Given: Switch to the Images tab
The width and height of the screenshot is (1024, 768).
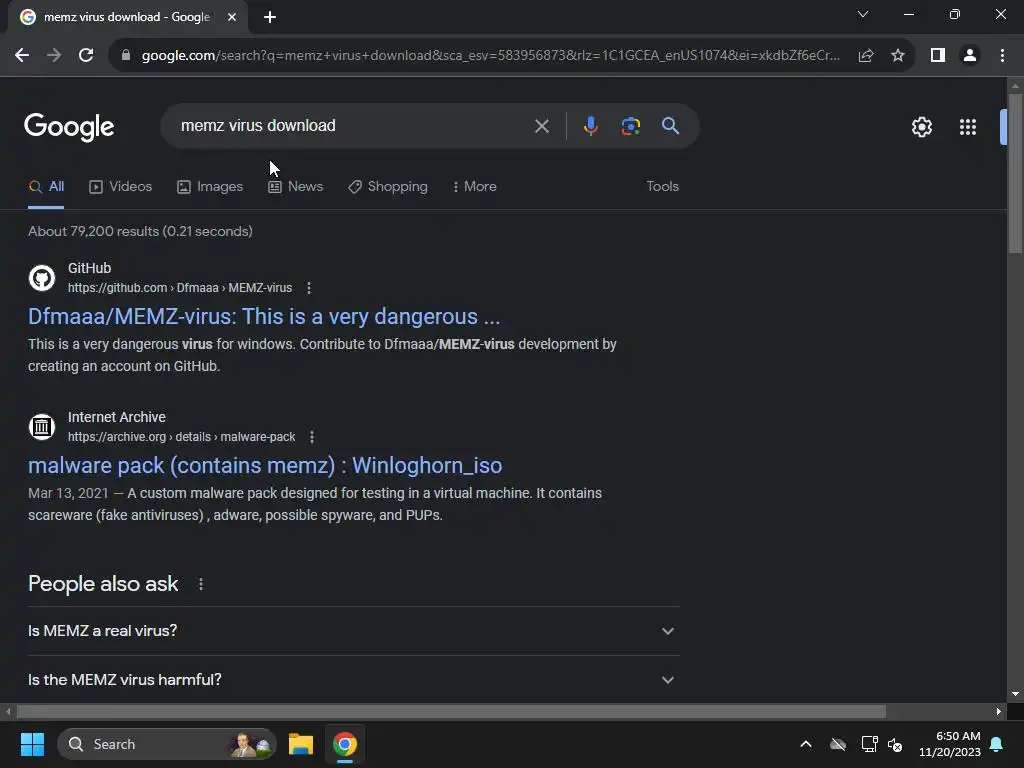Looking at the screenshot, I should point(210,187).
